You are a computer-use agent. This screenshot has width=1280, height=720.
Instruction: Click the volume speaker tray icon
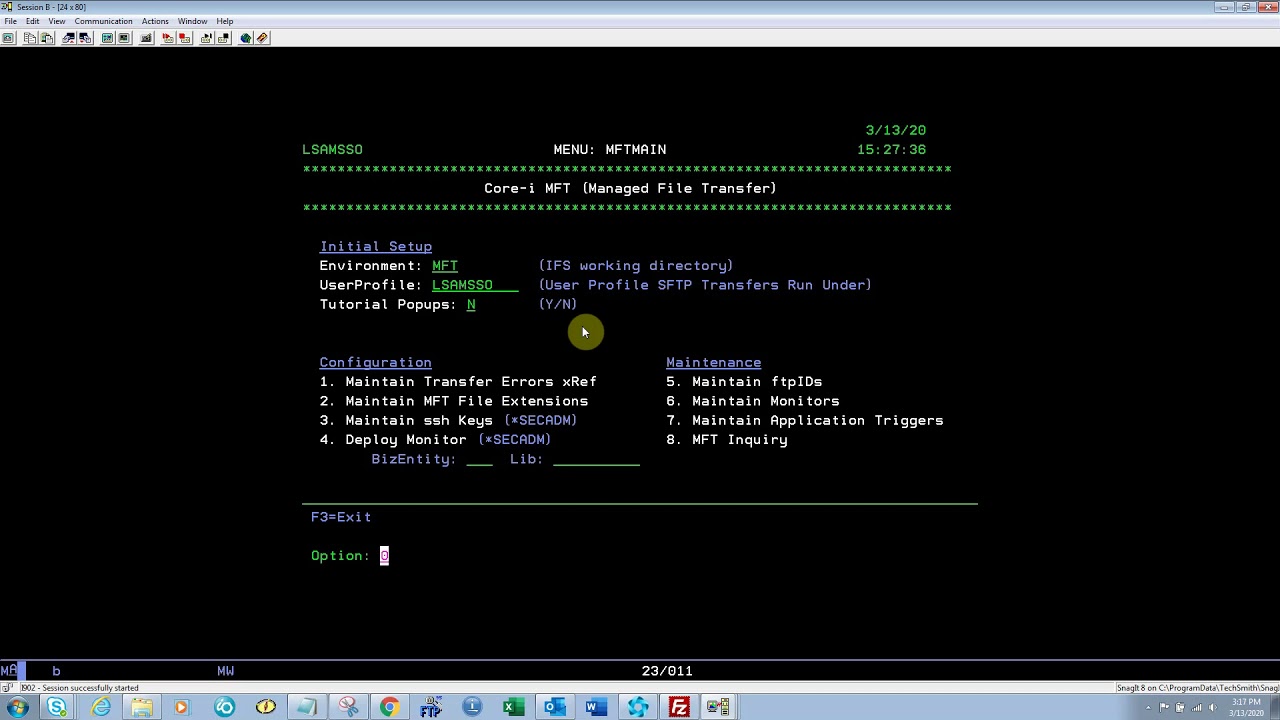pos(1213,708)
